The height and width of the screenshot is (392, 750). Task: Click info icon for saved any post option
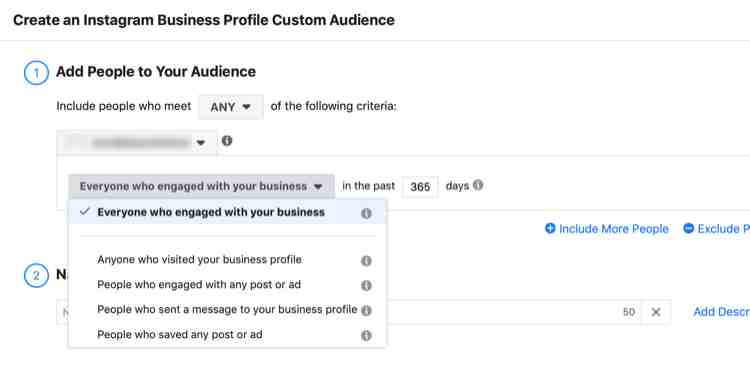click(366, 335)
